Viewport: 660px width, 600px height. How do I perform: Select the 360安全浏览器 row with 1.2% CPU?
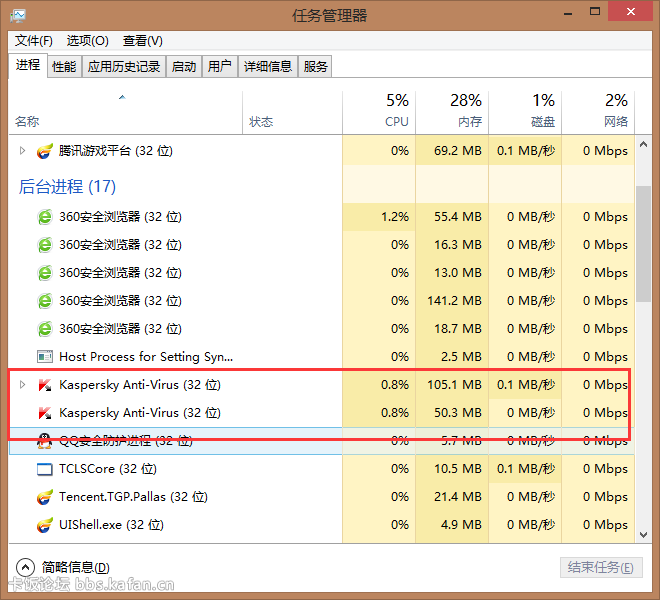tap(322, 217)
